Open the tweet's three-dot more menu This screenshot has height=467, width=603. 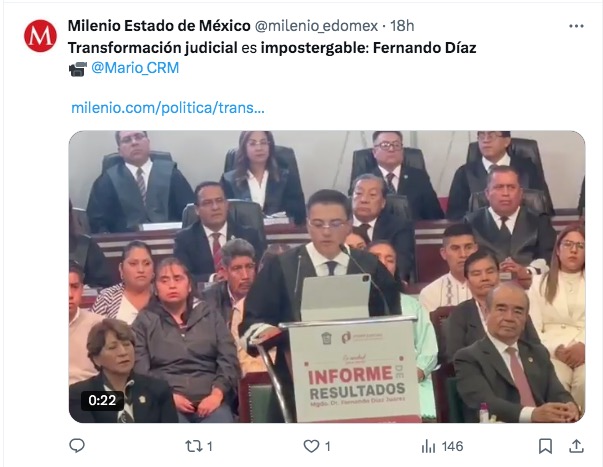576,26
